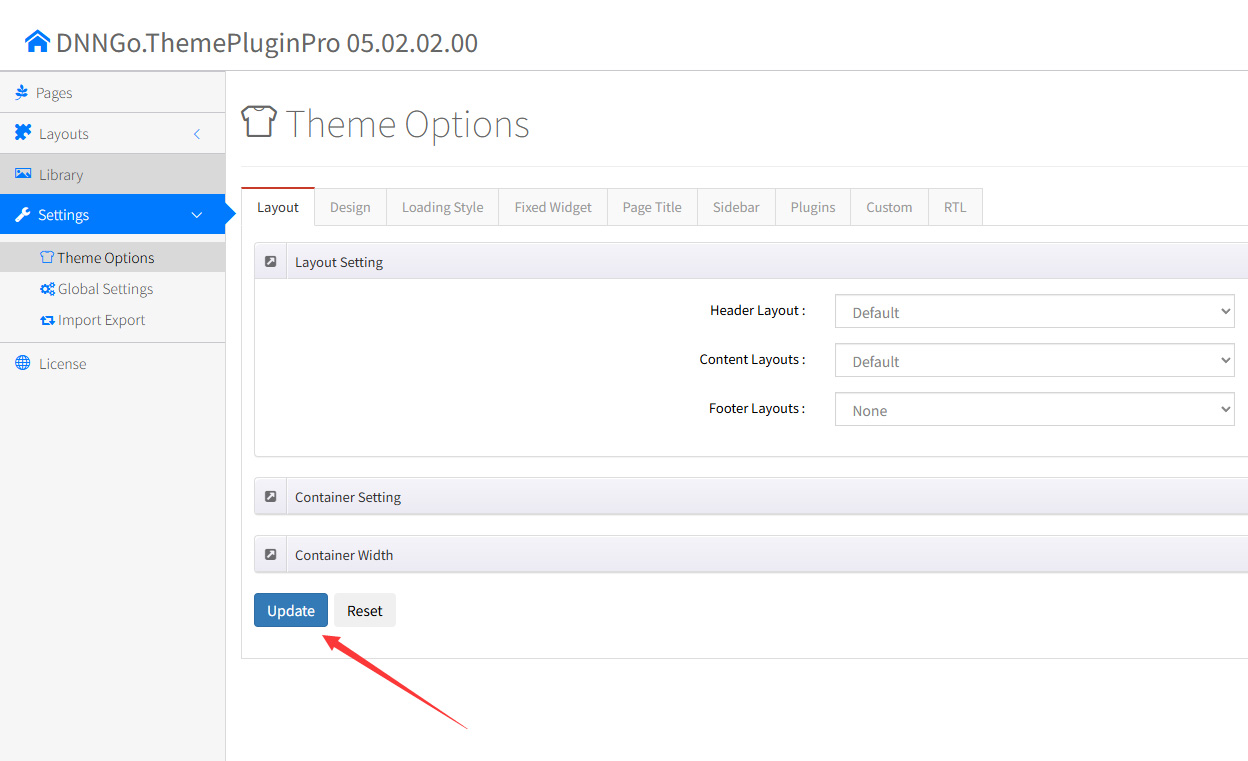Go to License in the sidebar
The image size is (1248, 761).
tap(112, 363)
